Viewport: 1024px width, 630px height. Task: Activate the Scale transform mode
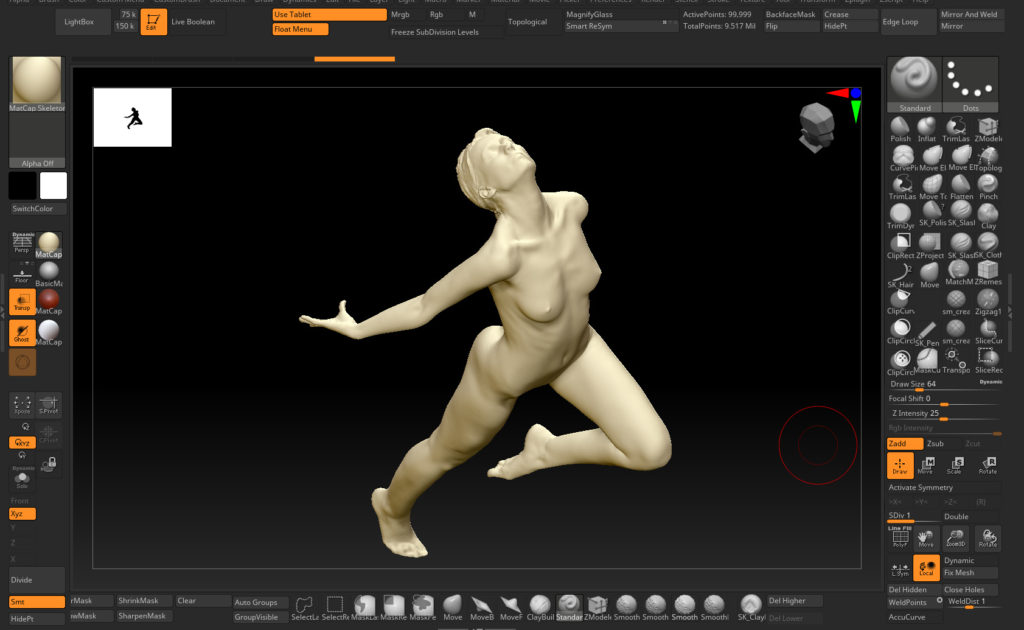click(x=957, y=465)
